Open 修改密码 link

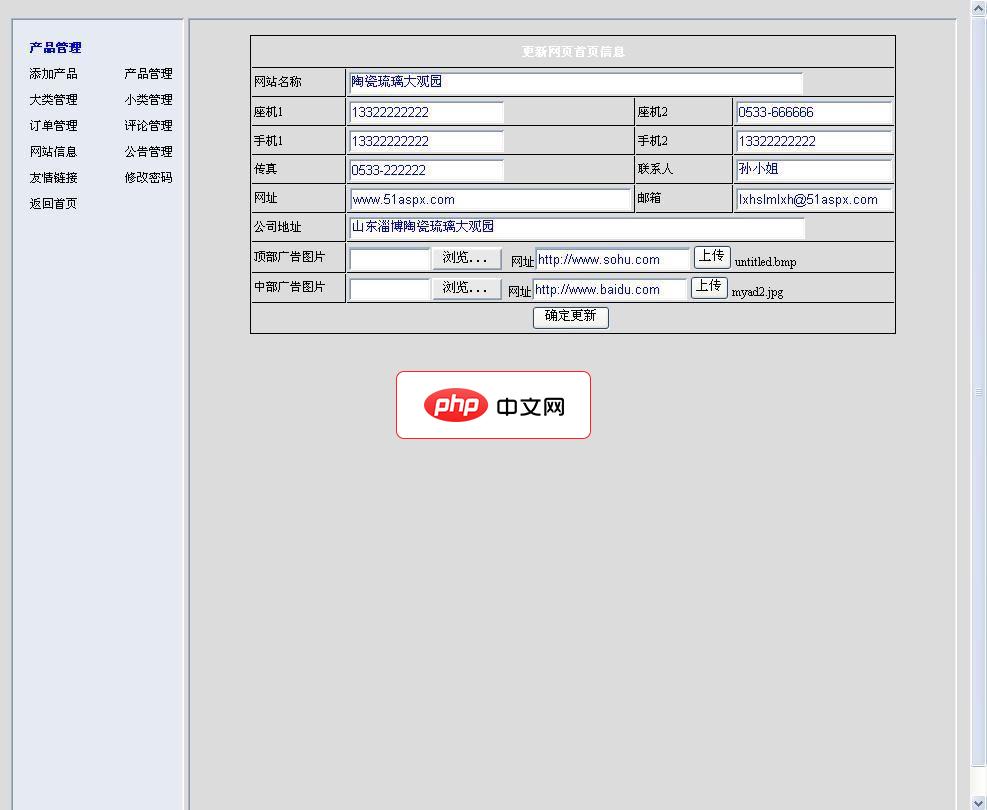[x=148, y=178]
